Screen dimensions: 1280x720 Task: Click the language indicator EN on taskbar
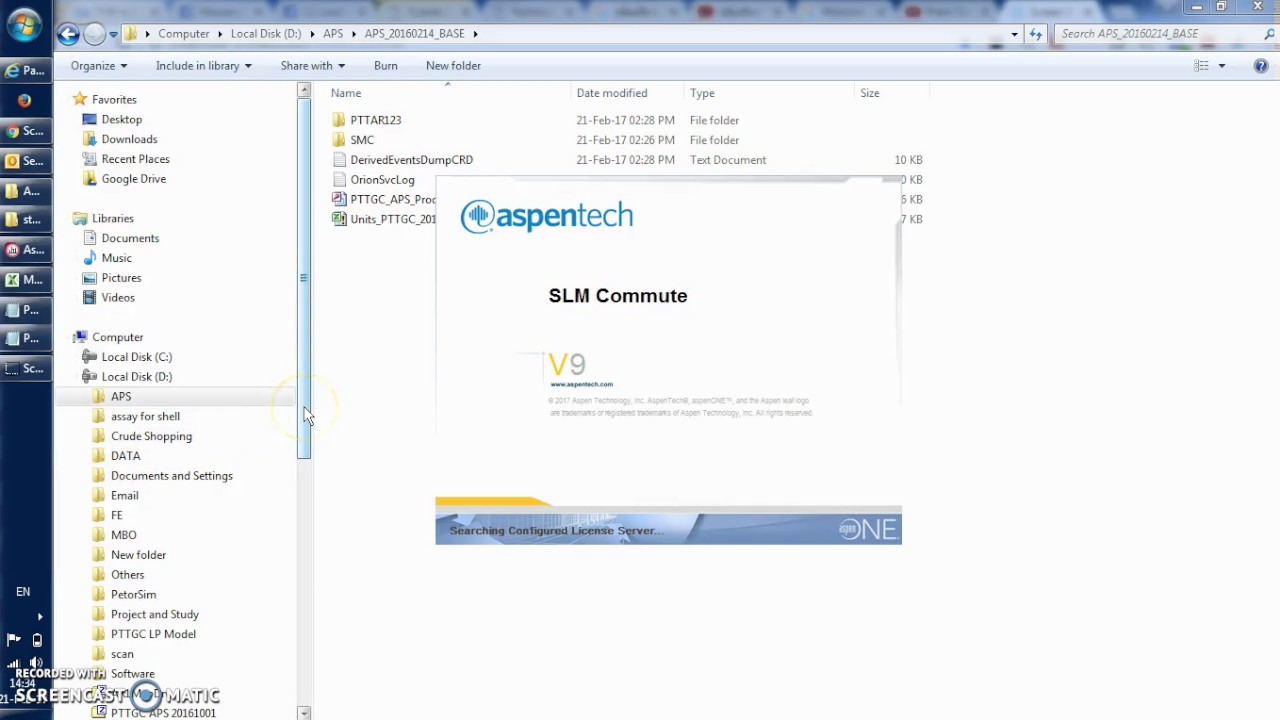[x=23, y=592]
